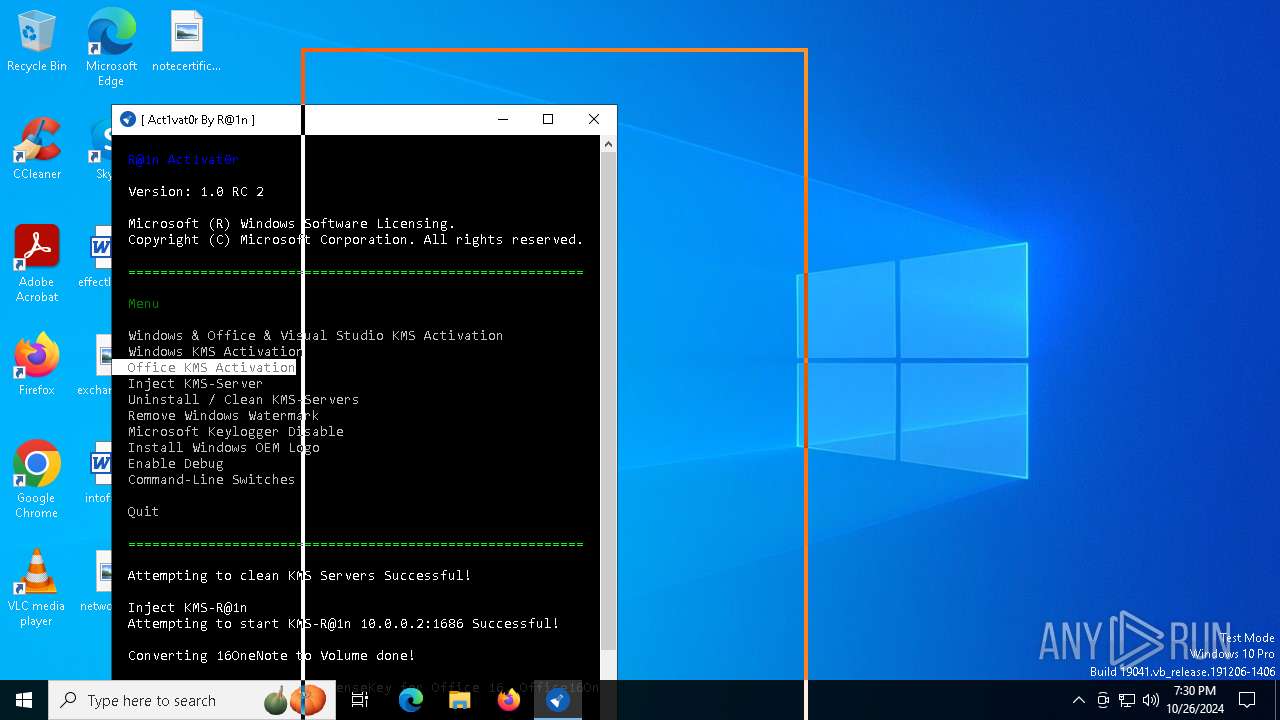Select Windows & Office & Visual Studio KMS Activation
The image size is (1280, 720).
(x=315, y=335)
